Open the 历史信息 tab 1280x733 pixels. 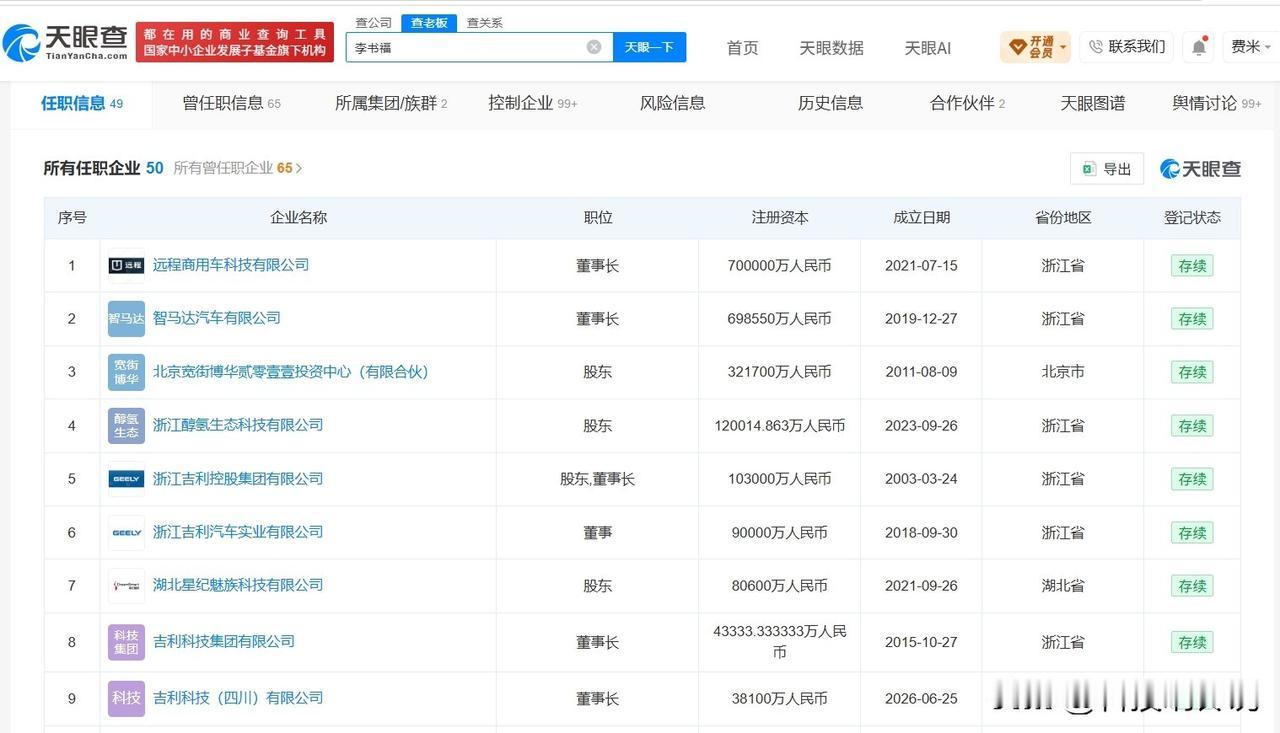(830, 103)
